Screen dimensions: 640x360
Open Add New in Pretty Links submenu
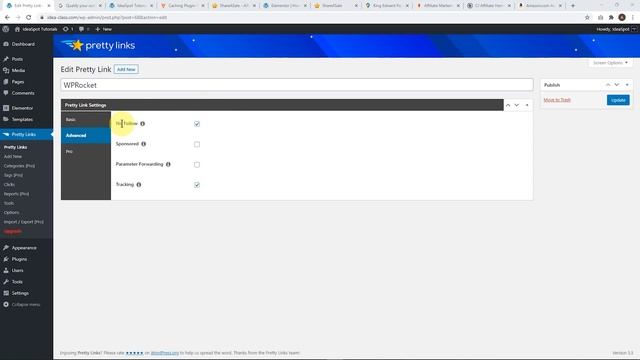coord(13,156)
